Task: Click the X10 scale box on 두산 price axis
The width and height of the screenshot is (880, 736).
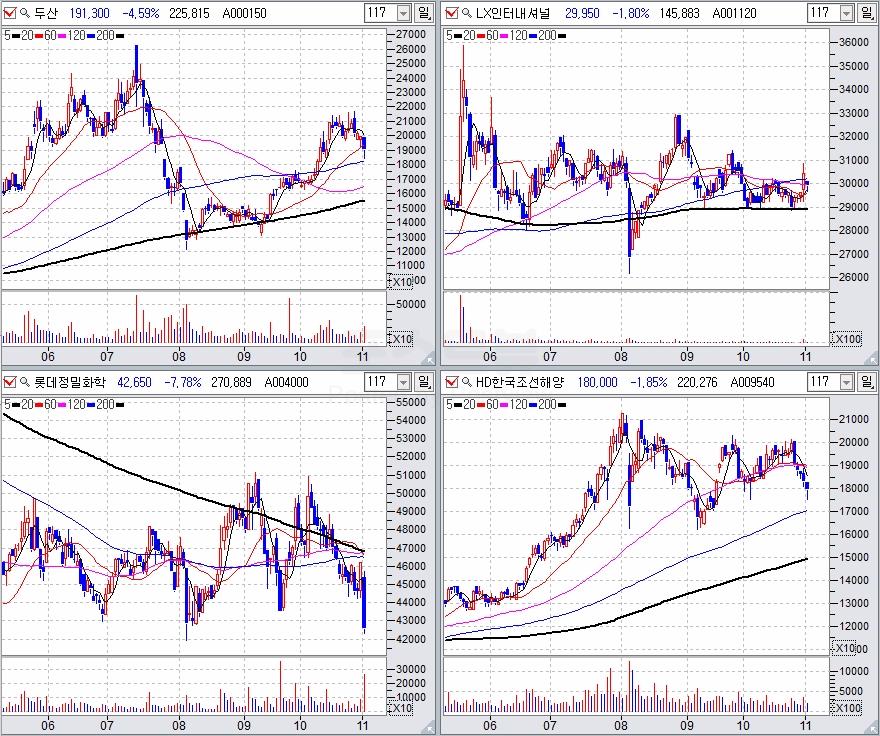Action: pyautogui.click(x=401, y=280)
